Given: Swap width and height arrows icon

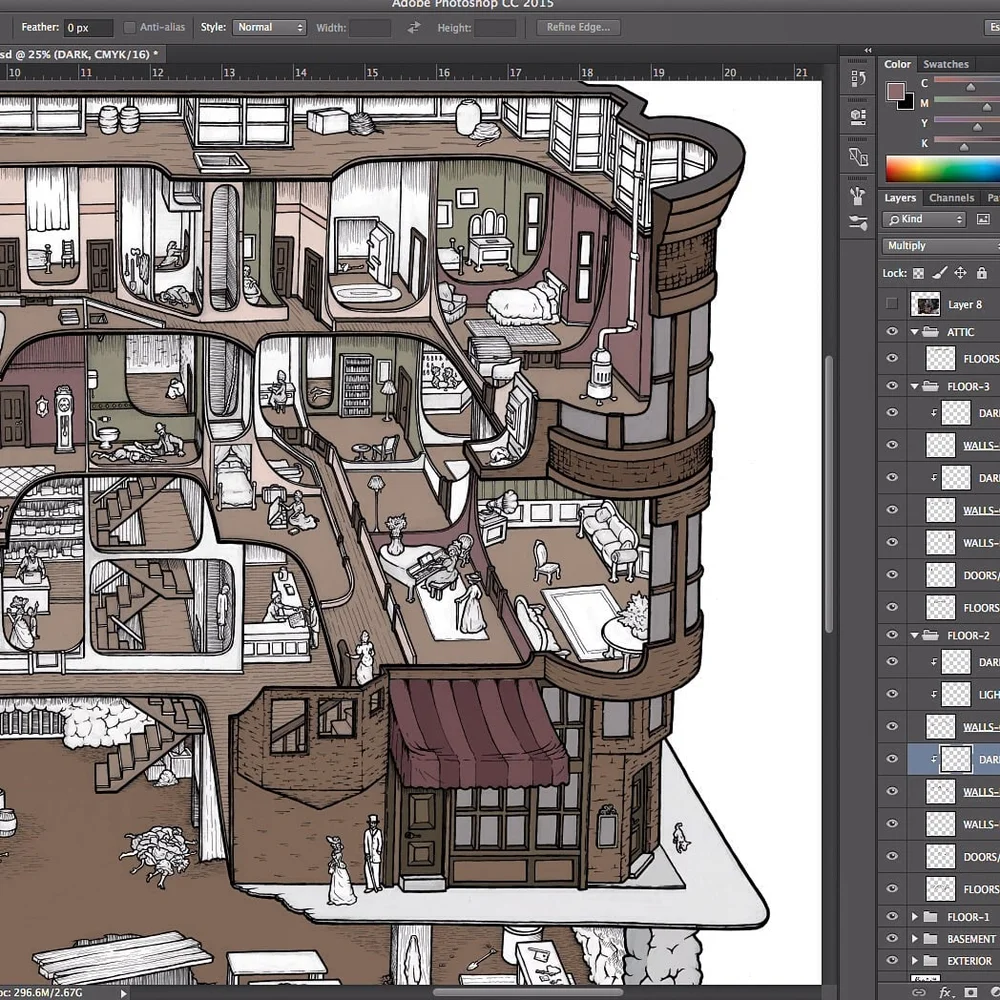Looking at the screenshot, I should [x=414, y=28].
